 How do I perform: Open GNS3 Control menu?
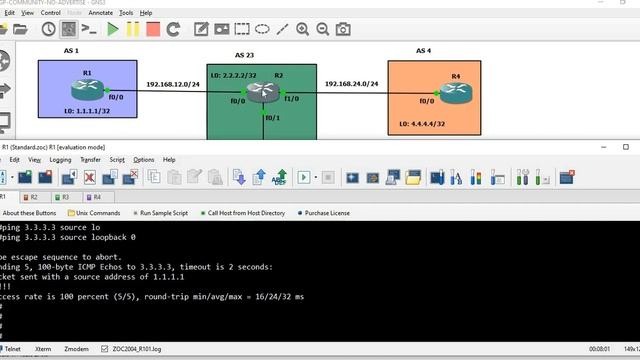(x=51, y=13)
